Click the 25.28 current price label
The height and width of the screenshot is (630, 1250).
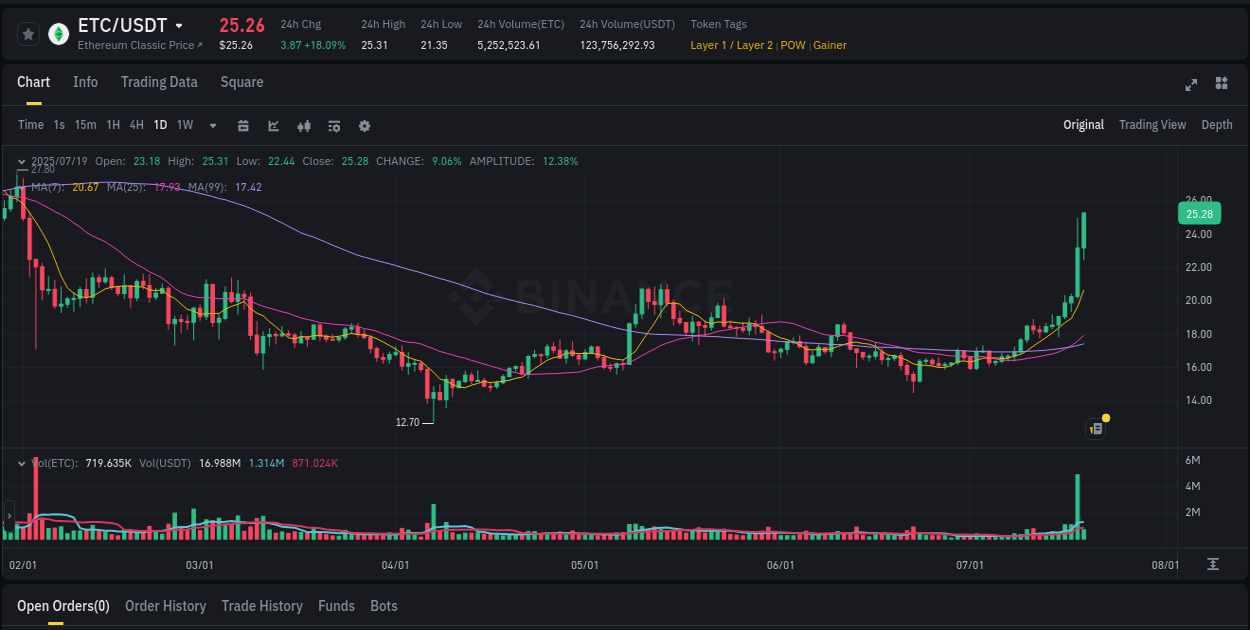coord(1199,213)
